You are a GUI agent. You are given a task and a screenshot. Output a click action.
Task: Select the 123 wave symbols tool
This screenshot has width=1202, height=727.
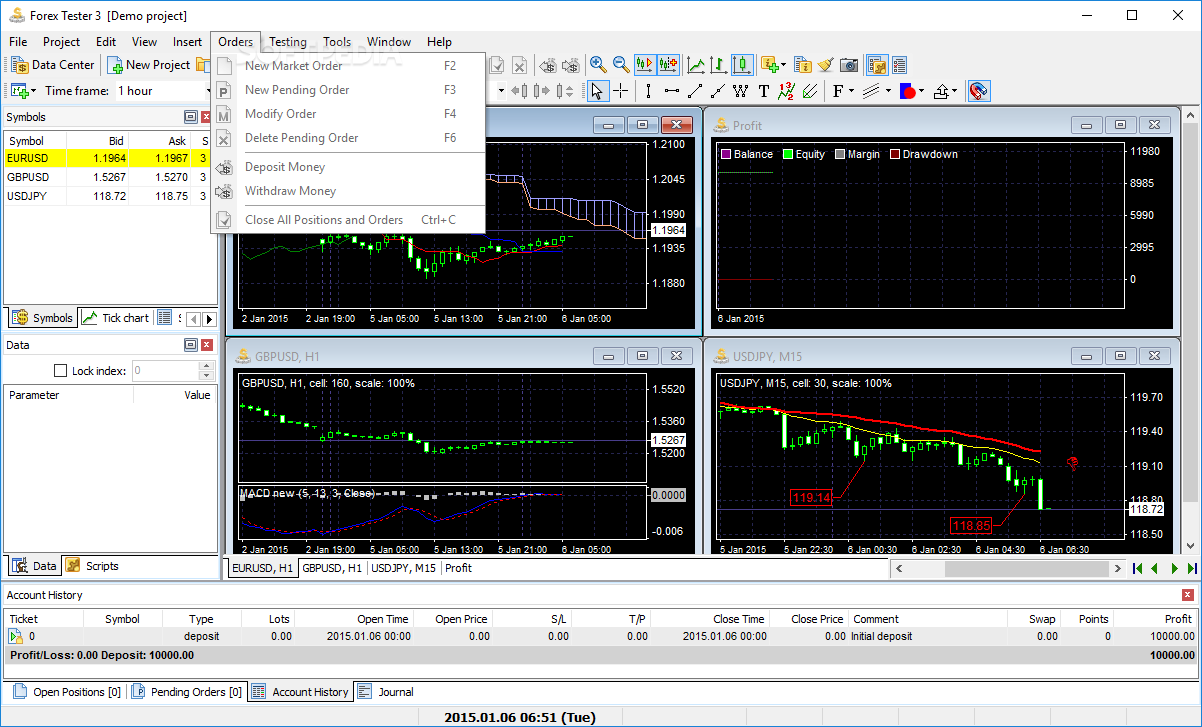(x=787, y=91)
